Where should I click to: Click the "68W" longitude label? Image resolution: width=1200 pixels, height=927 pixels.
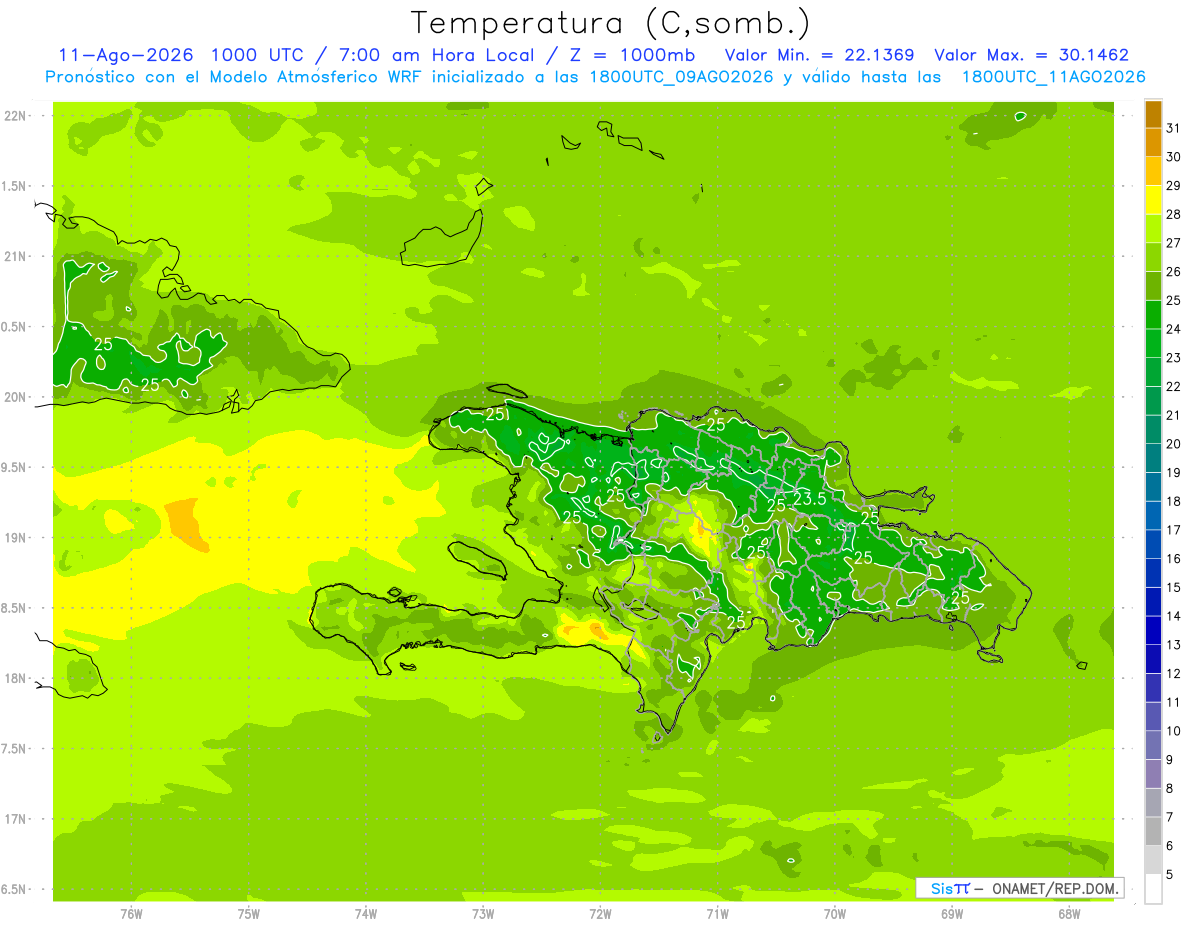tap(1069, 914)
